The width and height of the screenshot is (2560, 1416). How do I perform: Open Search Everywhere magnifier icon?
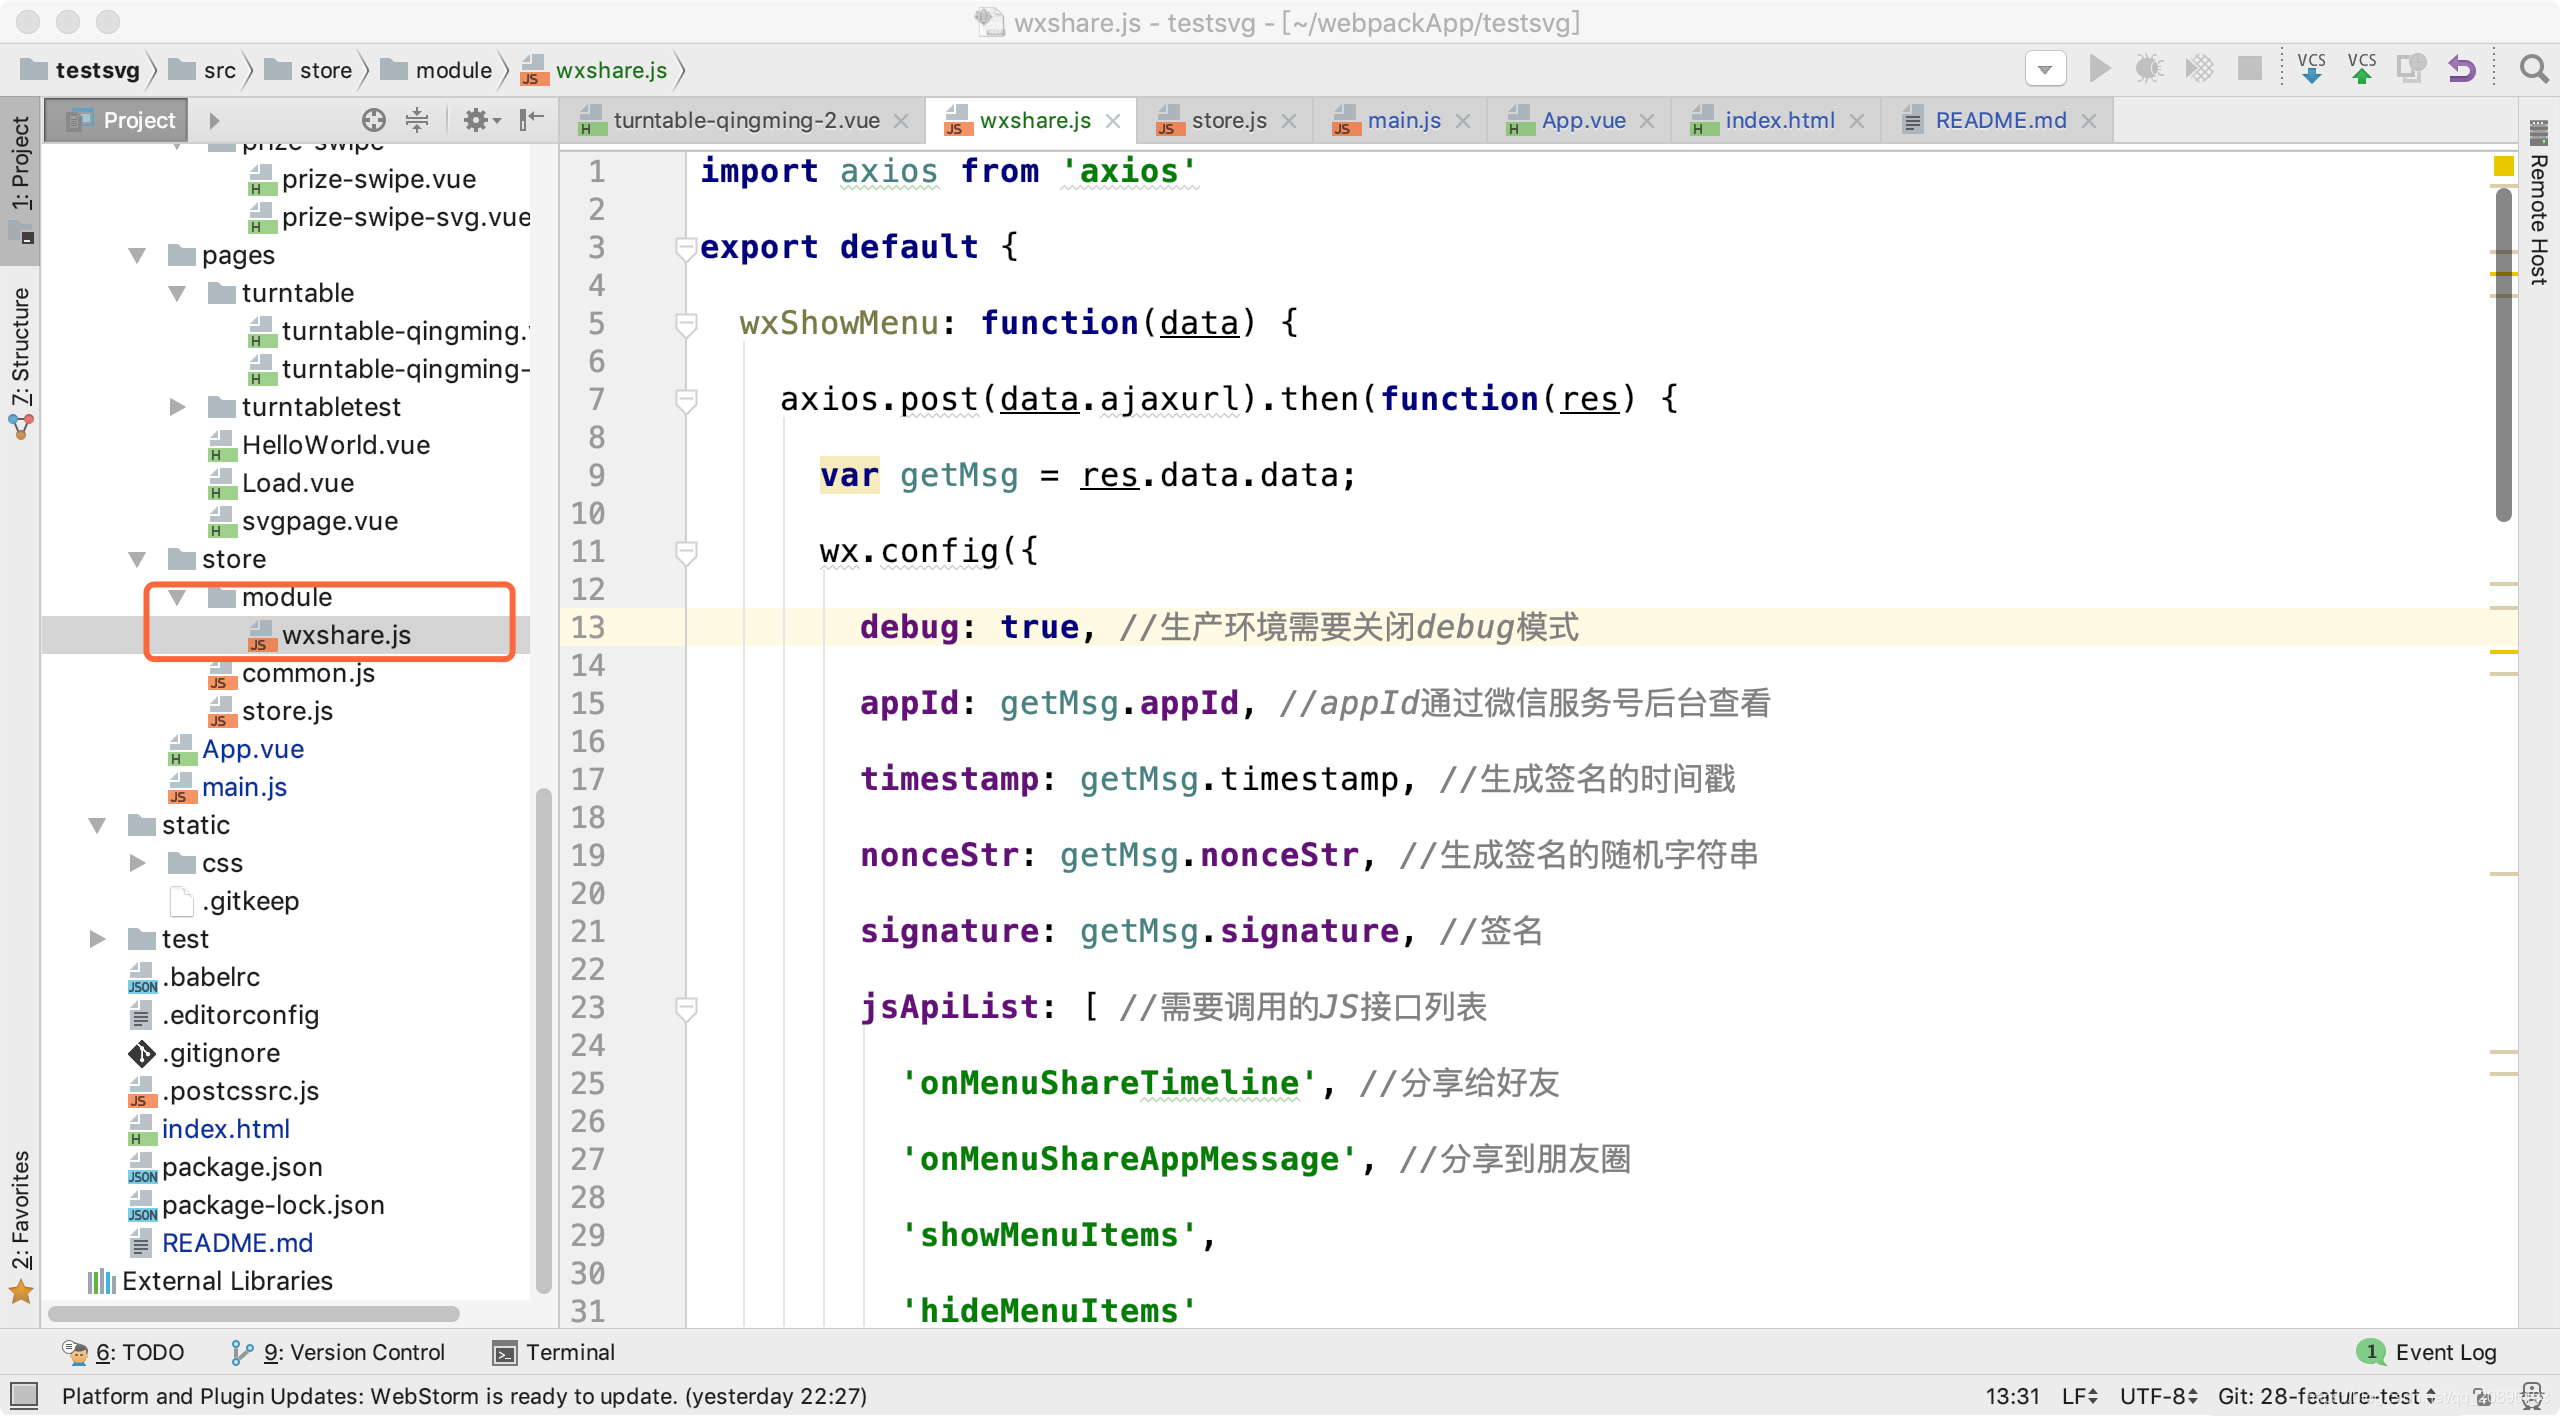(x=2534, y=69)
